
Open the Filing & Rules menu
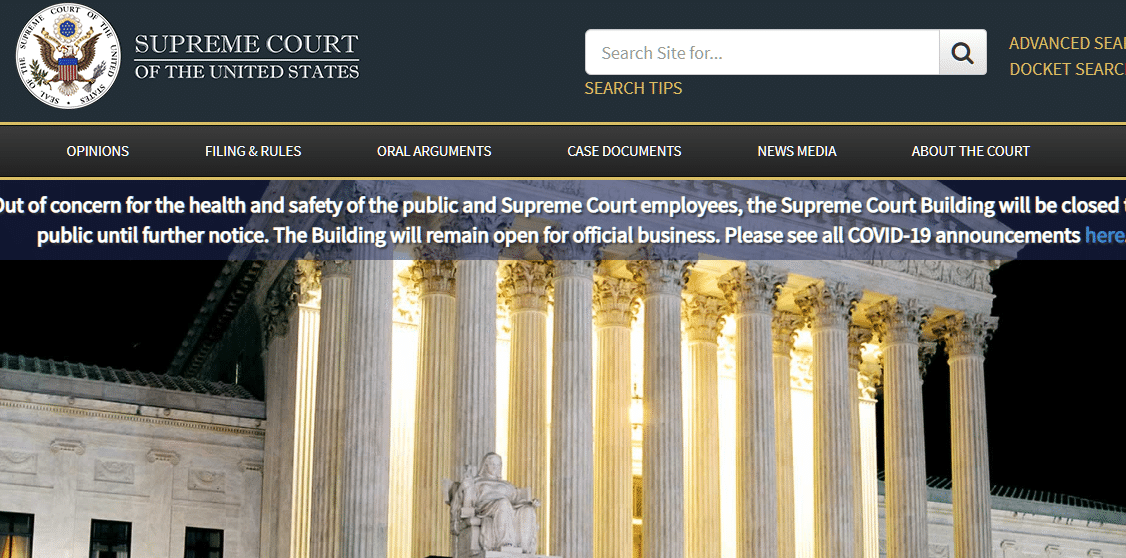253,152
